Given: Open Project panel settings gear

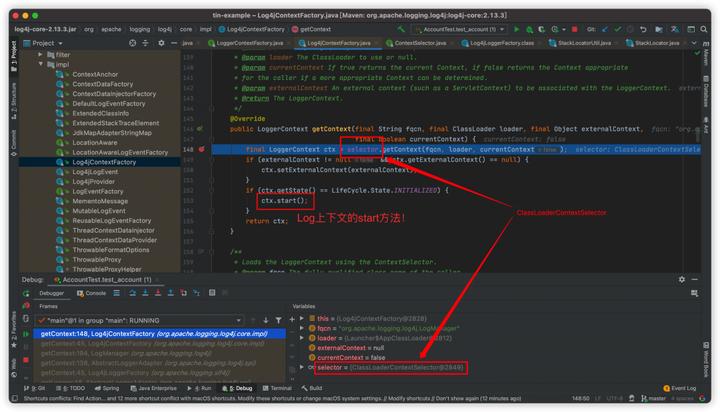Looking at the screenshot, I should (x=161, y=43).
